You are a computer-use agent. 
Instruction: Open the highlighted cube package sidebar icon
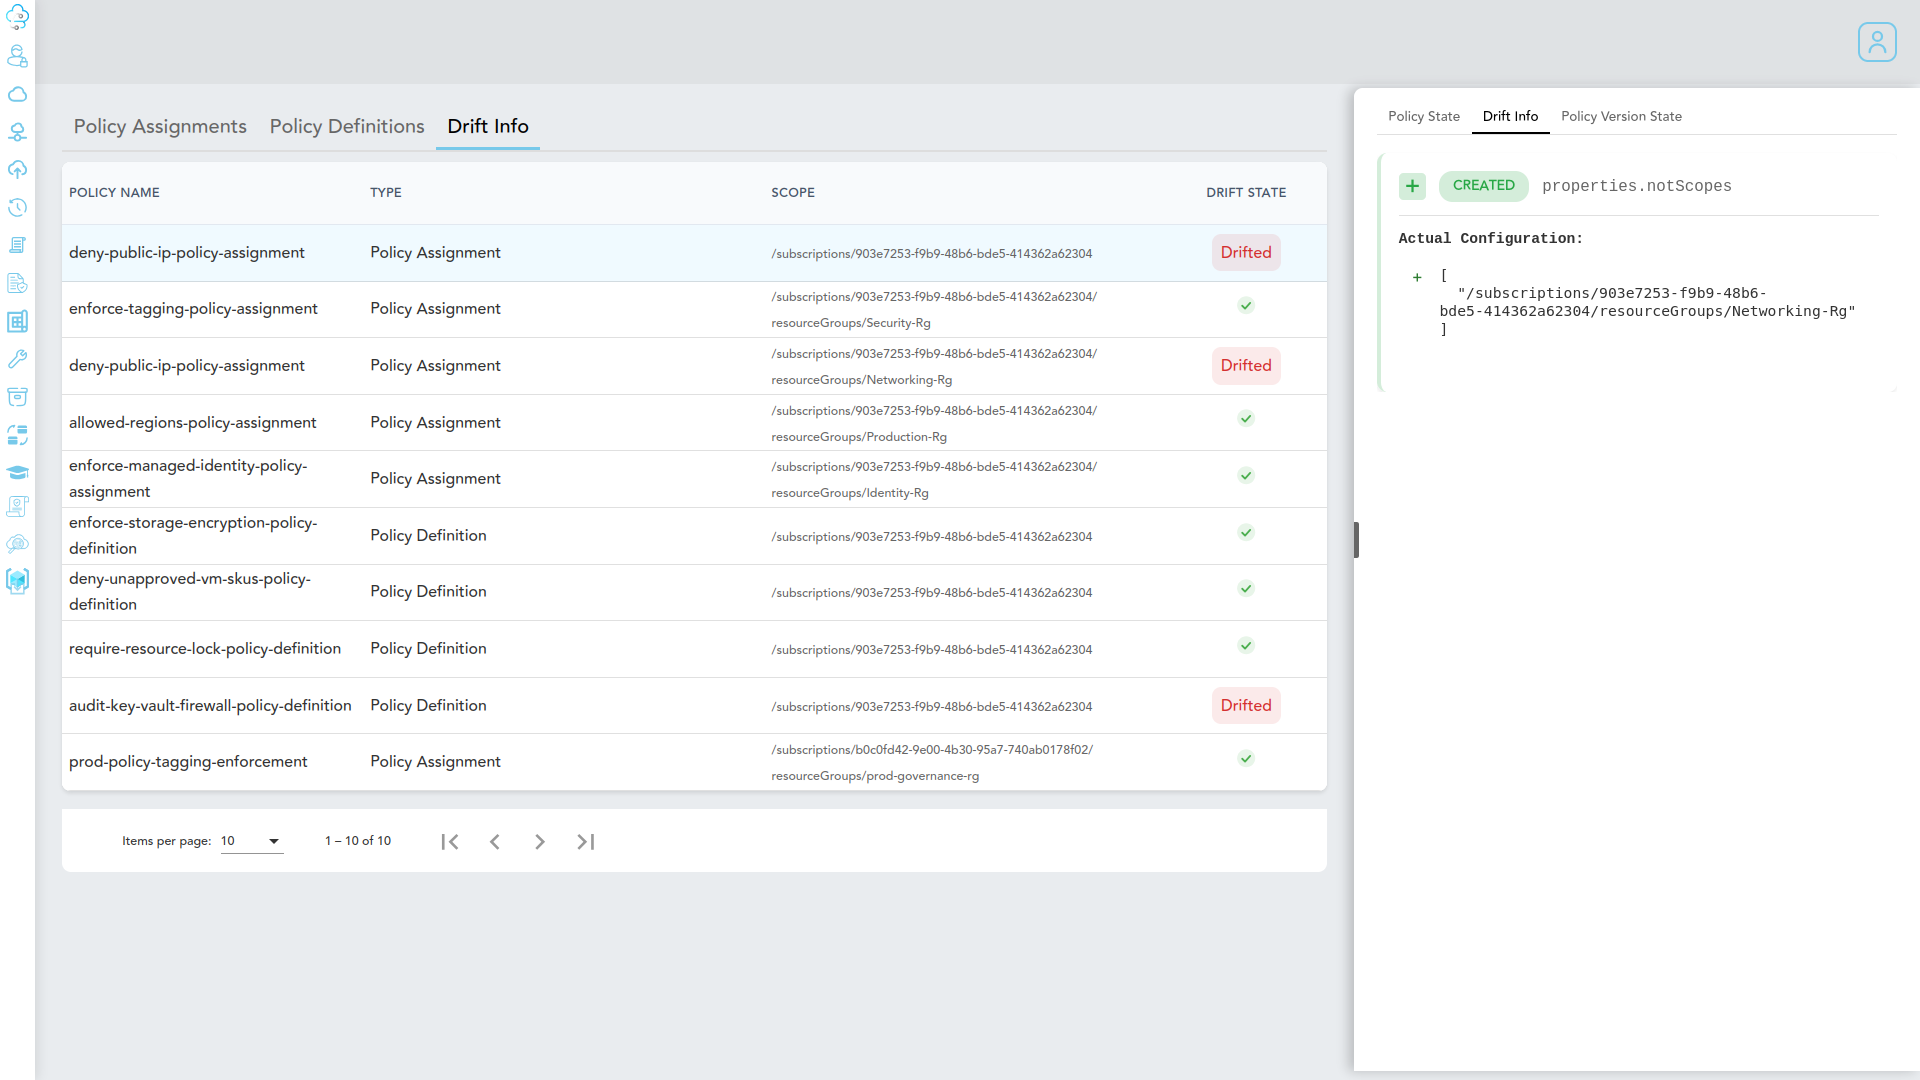17,581
